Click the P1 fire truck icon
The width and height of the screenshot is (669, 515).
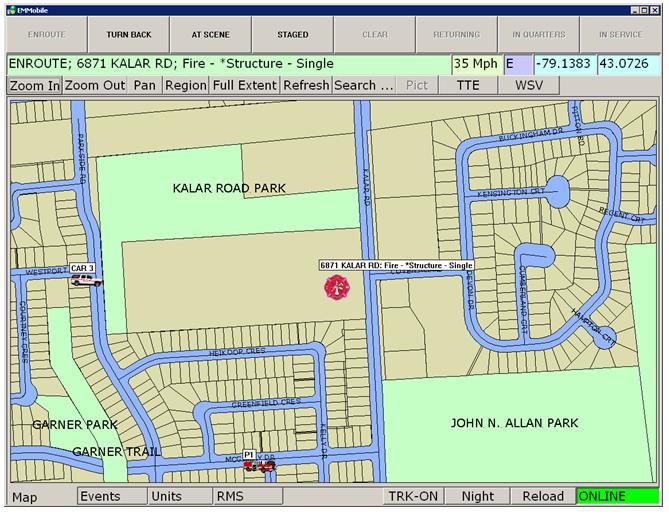point(259,465)
